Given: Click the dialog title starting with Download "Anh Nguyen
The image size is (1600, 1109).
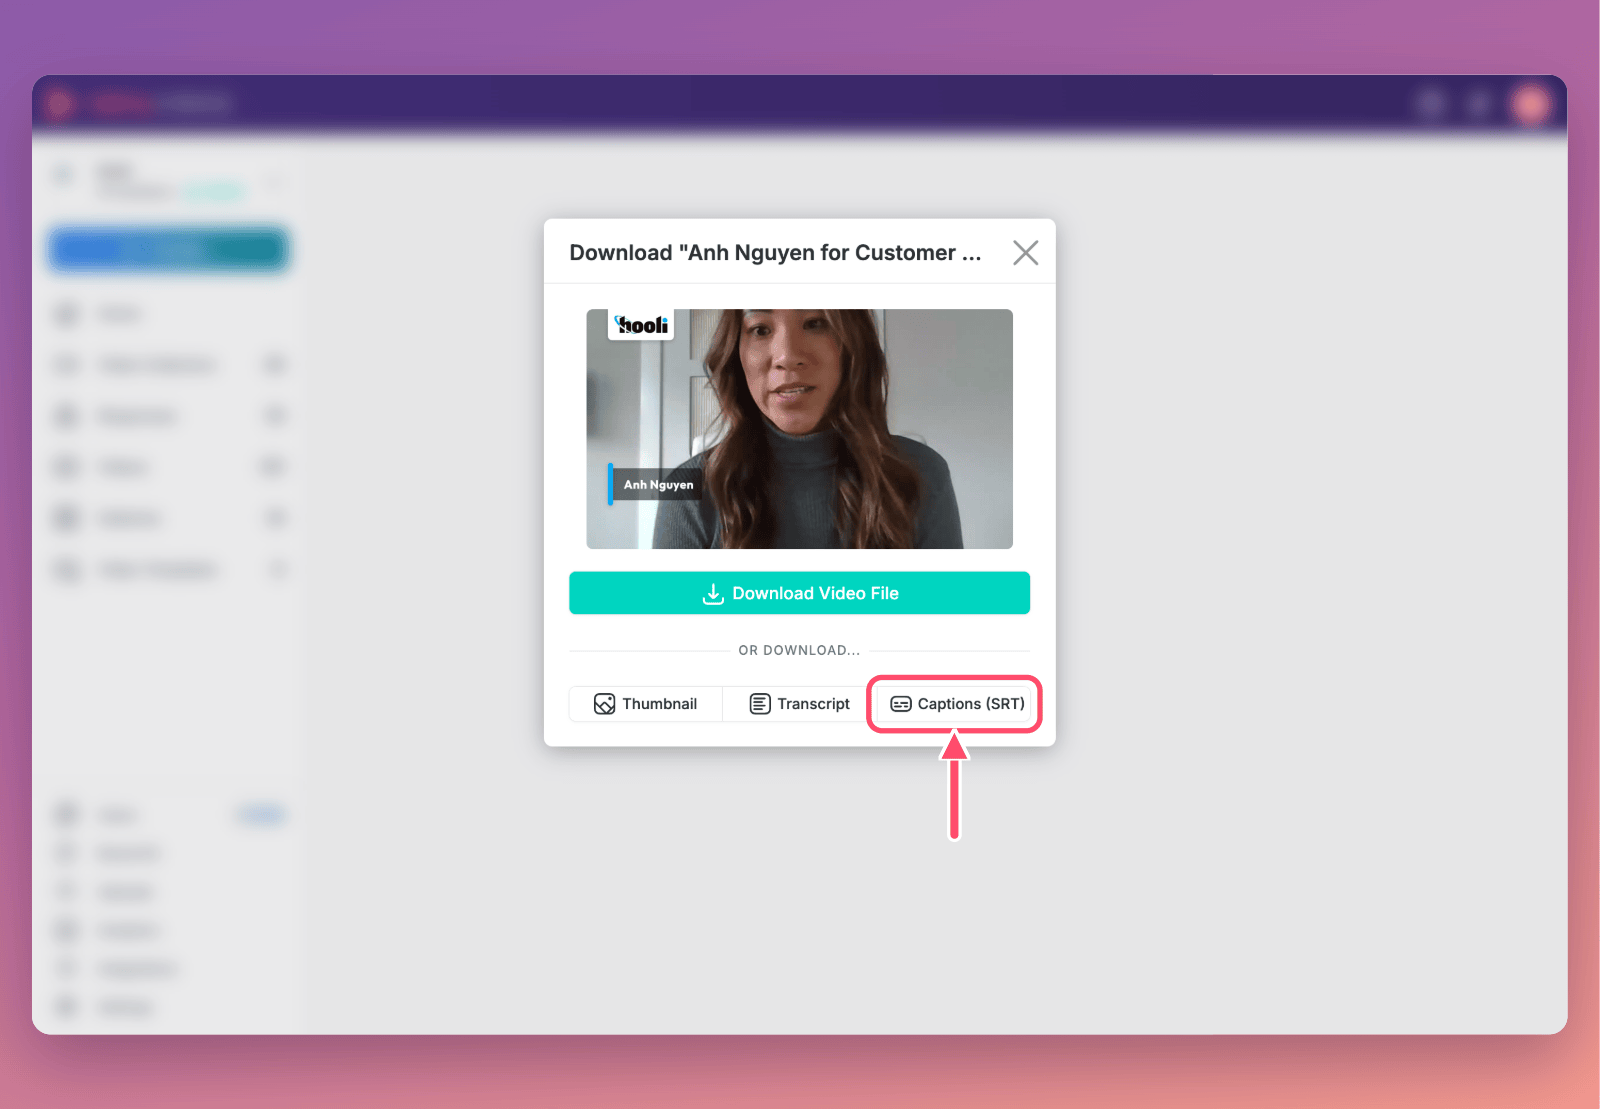Looking at the screenshot, I should tap(775, 253).
